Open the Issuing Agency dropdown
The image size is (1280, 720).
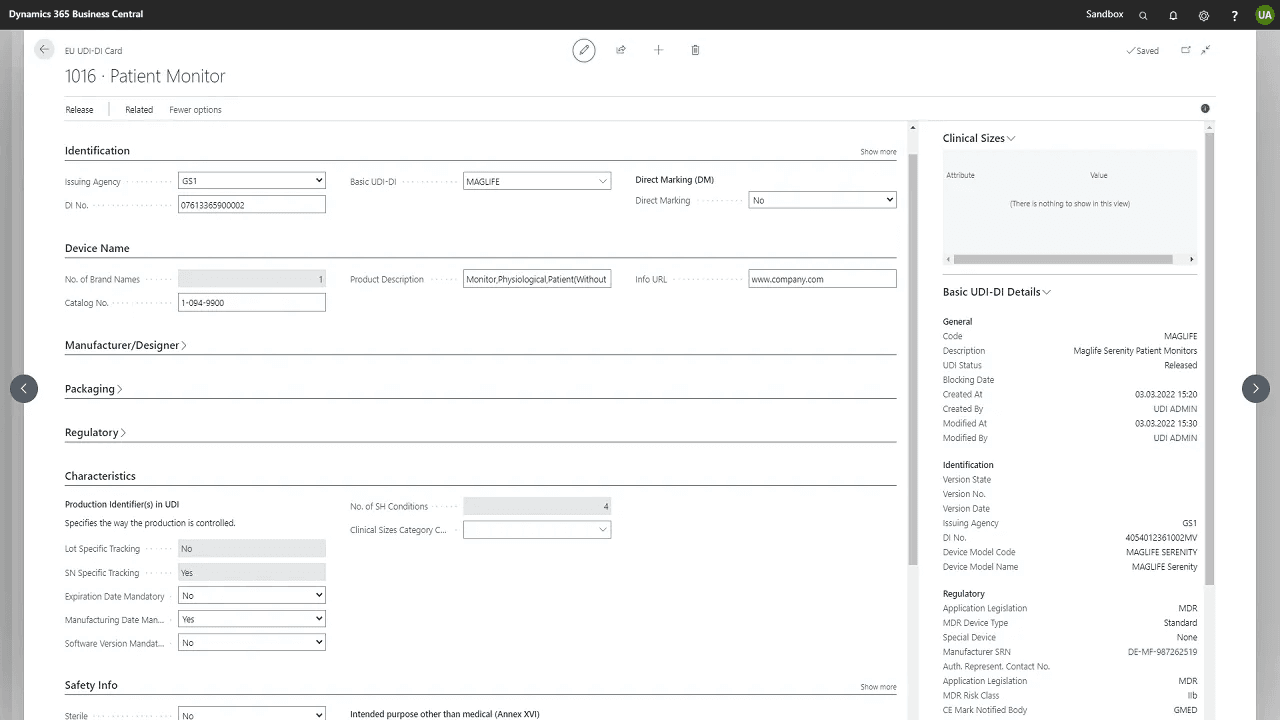coord(252,181)
